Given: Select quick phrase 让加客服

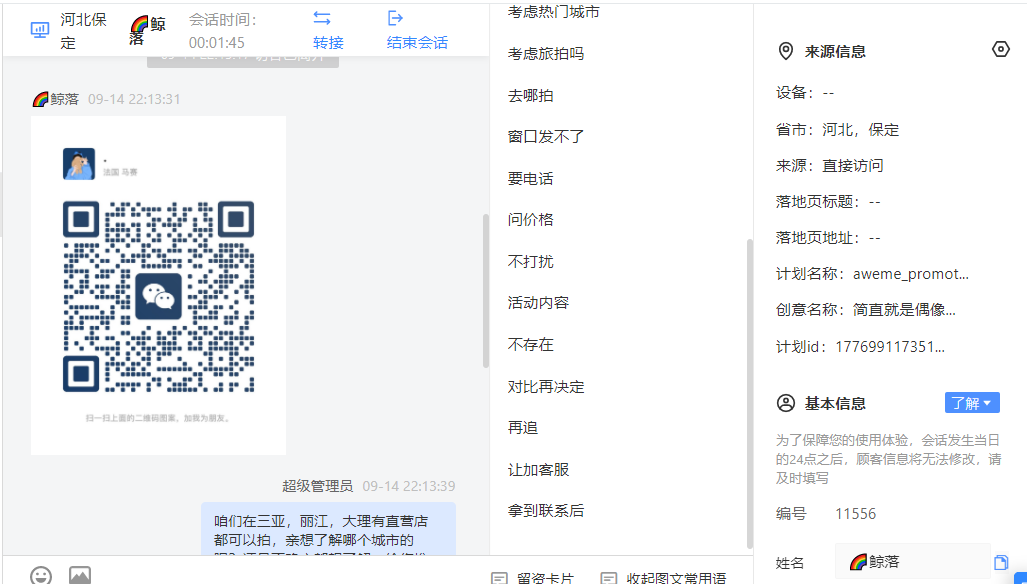Looking at the screenshot, I should click(538, 469).
